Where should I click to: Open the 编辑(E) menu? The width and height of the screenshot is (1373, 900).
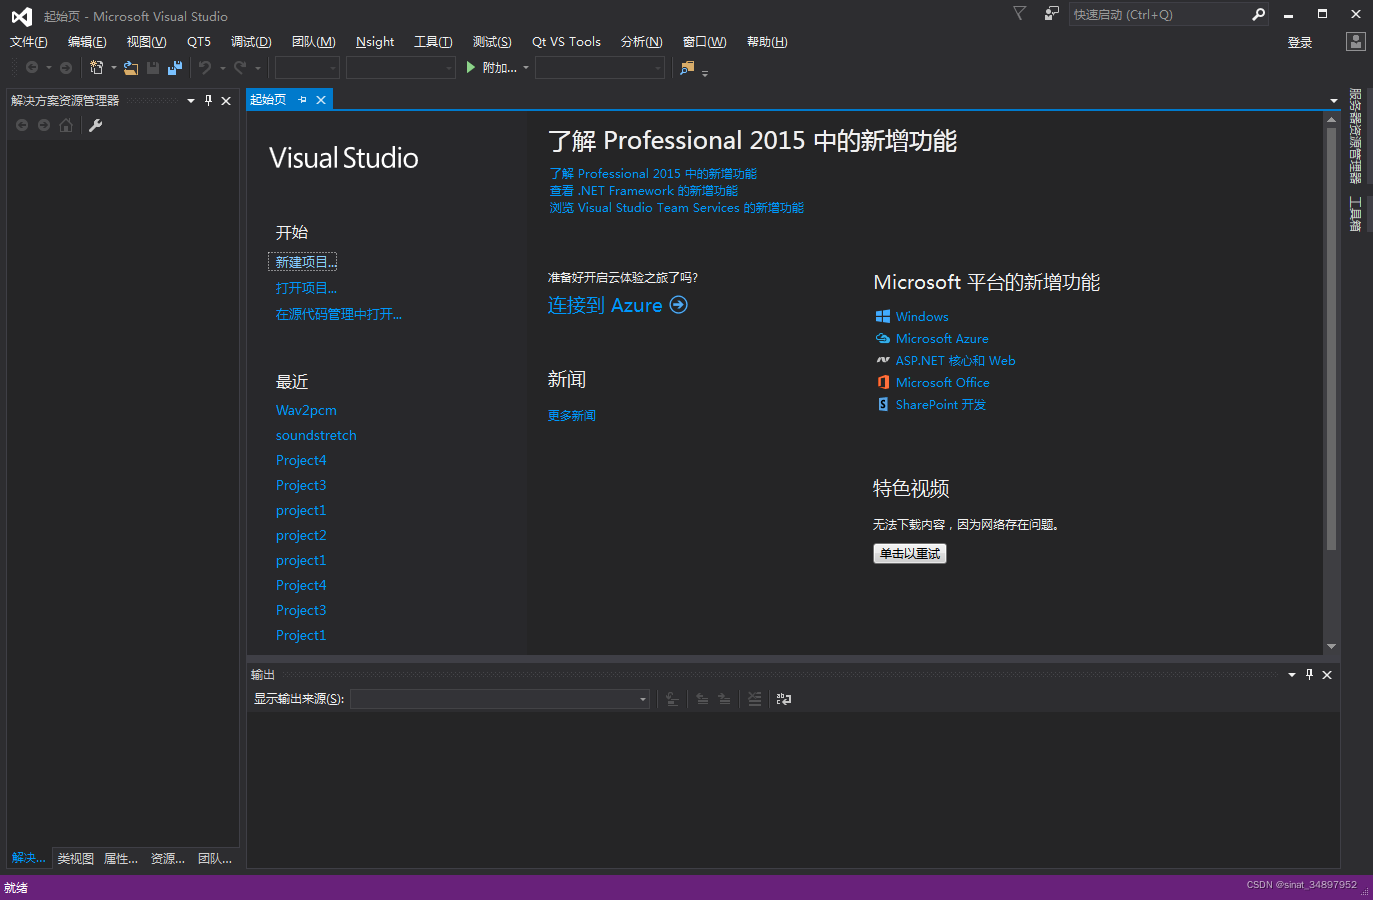pos(87,42)
